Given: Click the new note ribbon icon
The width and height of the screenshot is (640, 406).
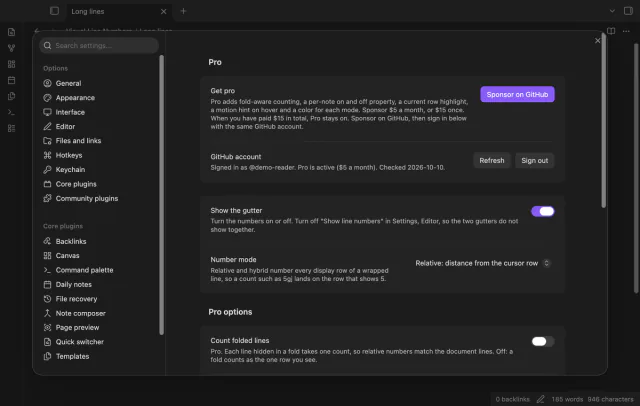Looking at the screenshot, I should tap(11, 32).
